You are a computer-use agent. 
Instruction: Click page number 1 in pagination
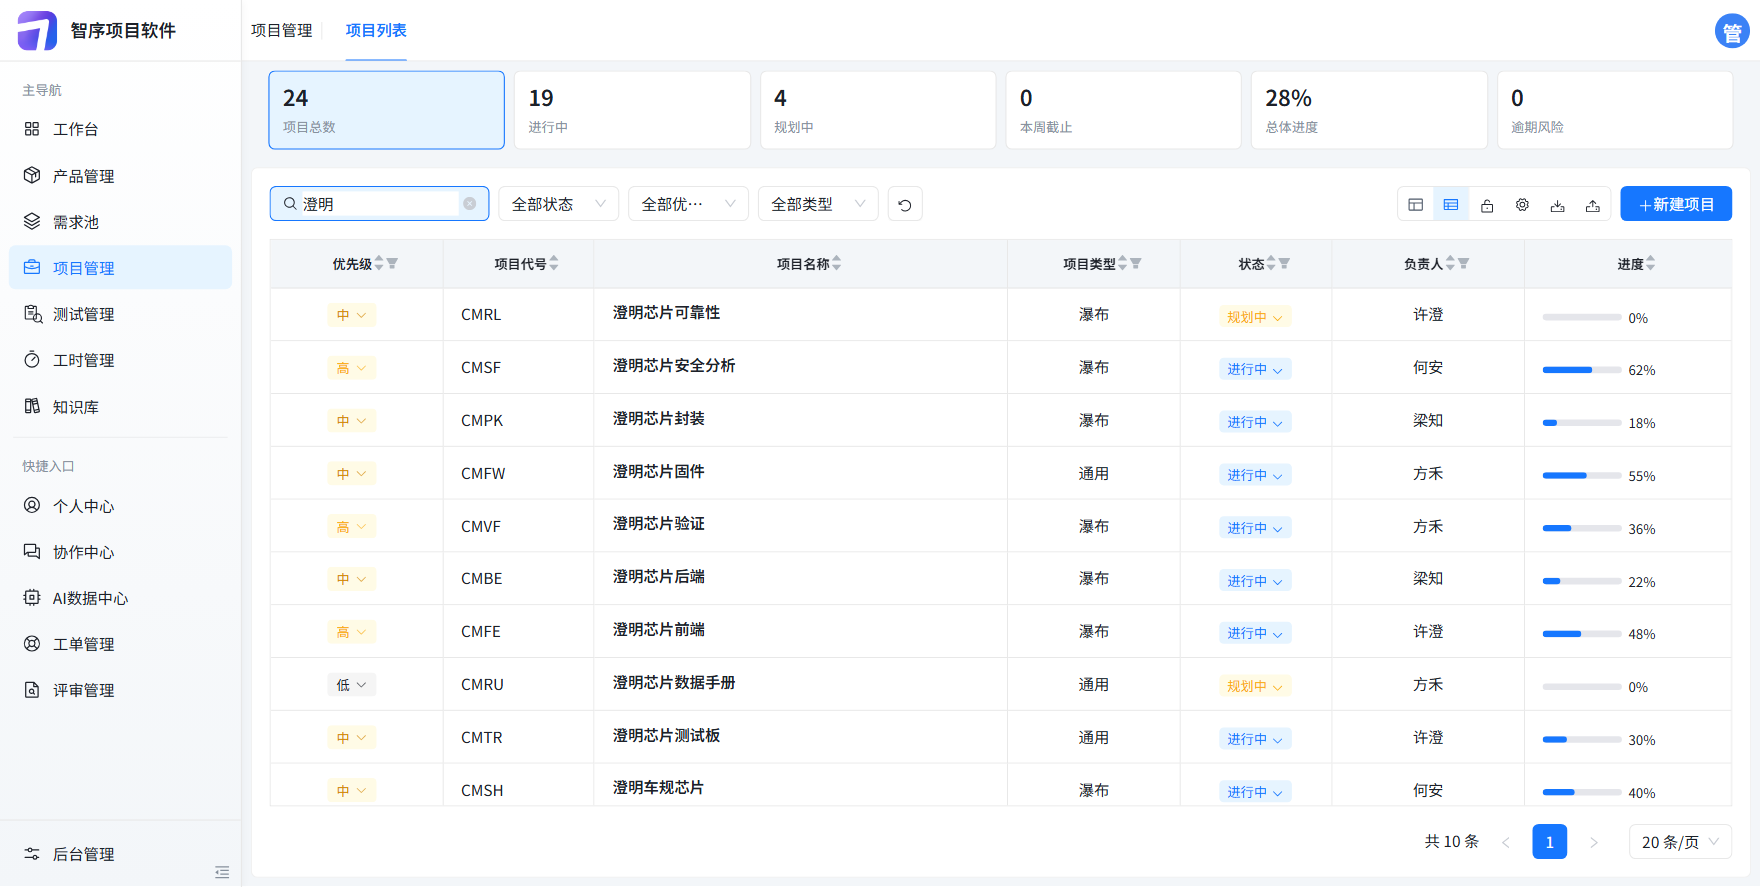click(x=1550, y=842)
